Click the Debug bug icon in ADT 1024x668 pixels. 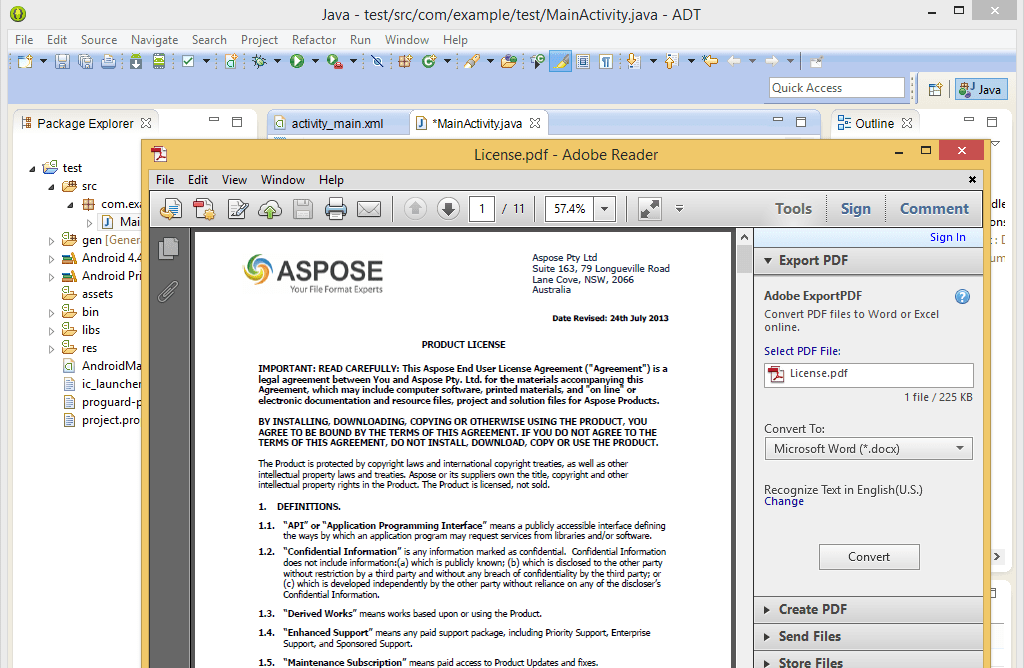click(259, 61)
